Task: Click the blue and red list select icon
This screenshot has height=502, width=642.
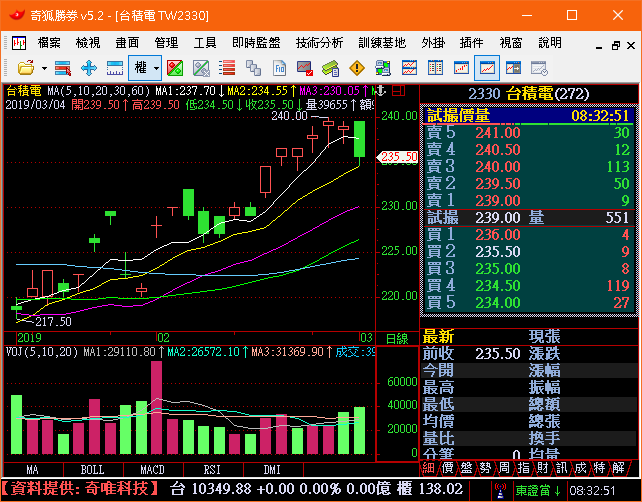Action: point(63,68)
